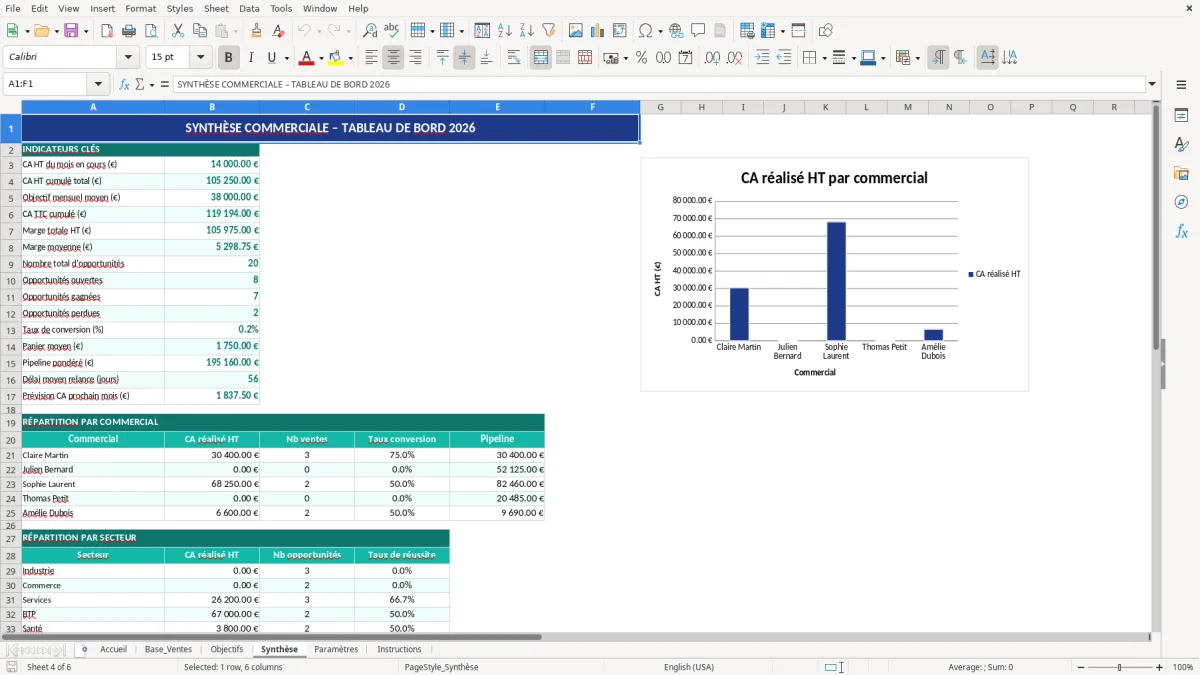This screenshot has width=1200, height=675.
Task: Open the Data menu
Action: click(249, 8)
